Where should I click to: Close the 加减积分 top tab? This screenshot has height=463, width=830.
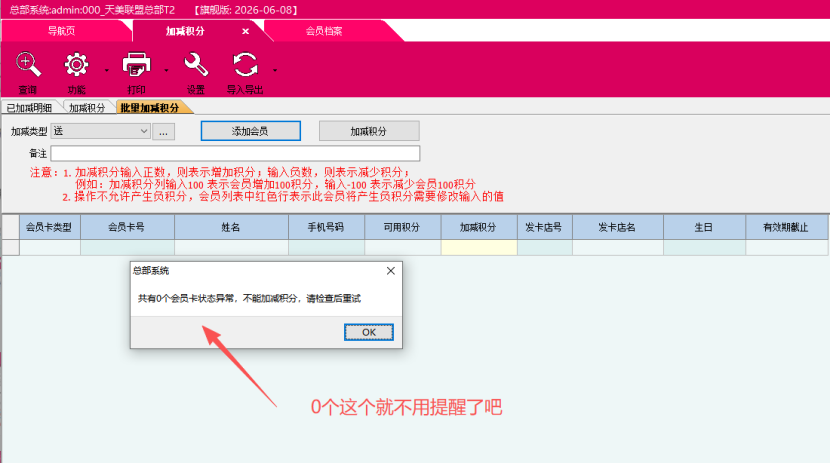[x=246, y=31]
